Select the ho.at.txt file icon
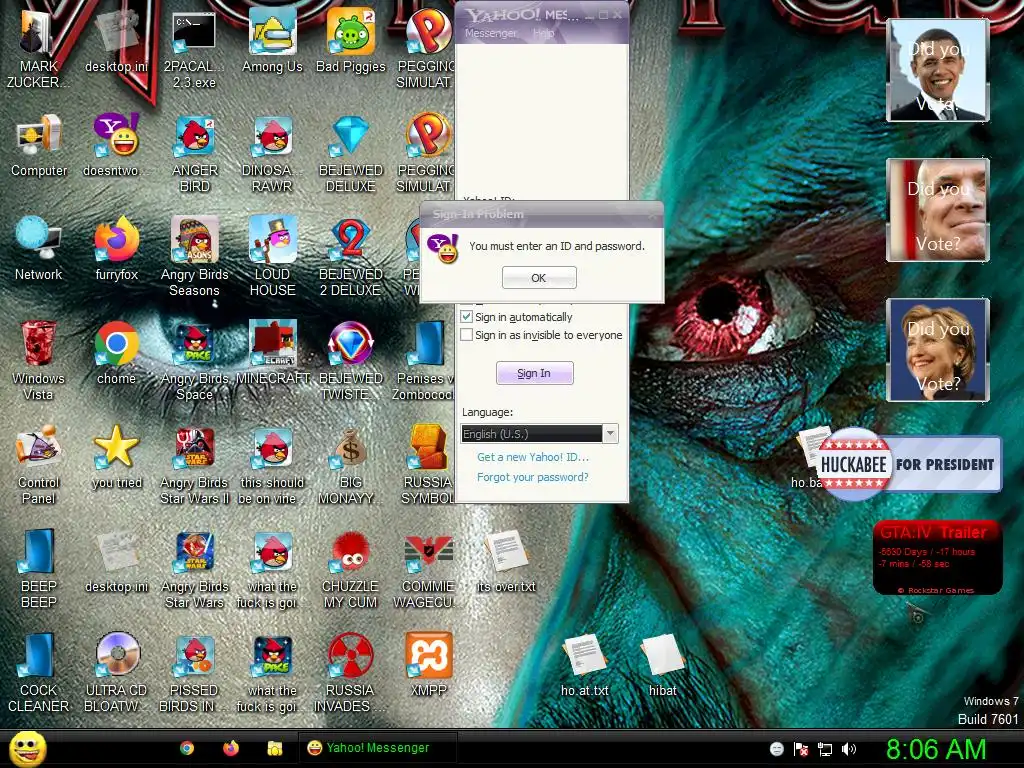Viewport: 1024px width, 768px height. tap(584, 665)
